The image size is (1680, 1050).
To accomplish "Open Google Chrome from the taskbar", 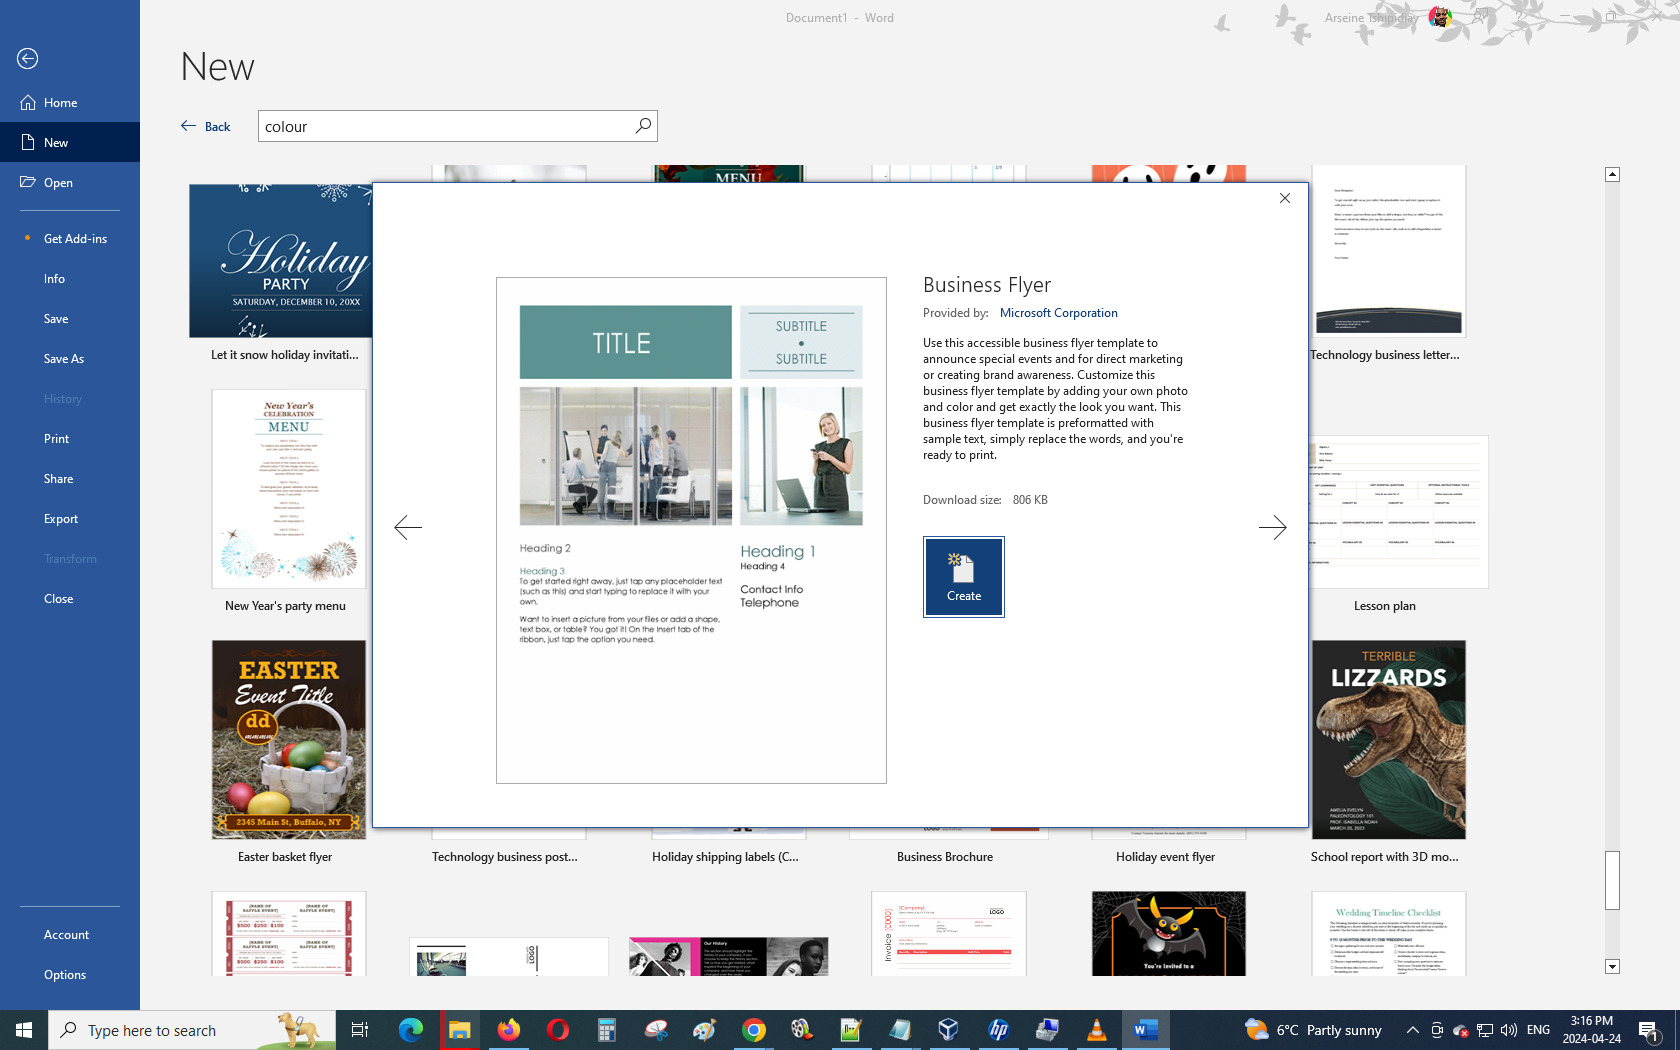I will pyautogui.click(x=754, y=1030).
